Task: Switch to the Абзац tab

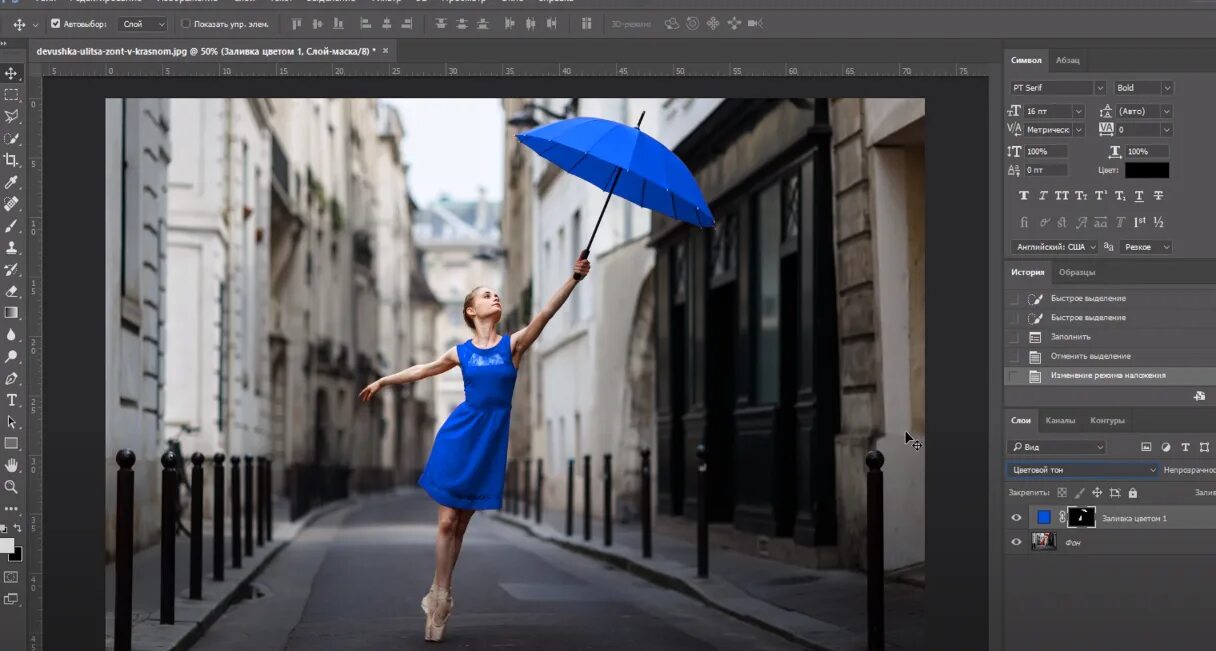Action: pos(1067,60)
